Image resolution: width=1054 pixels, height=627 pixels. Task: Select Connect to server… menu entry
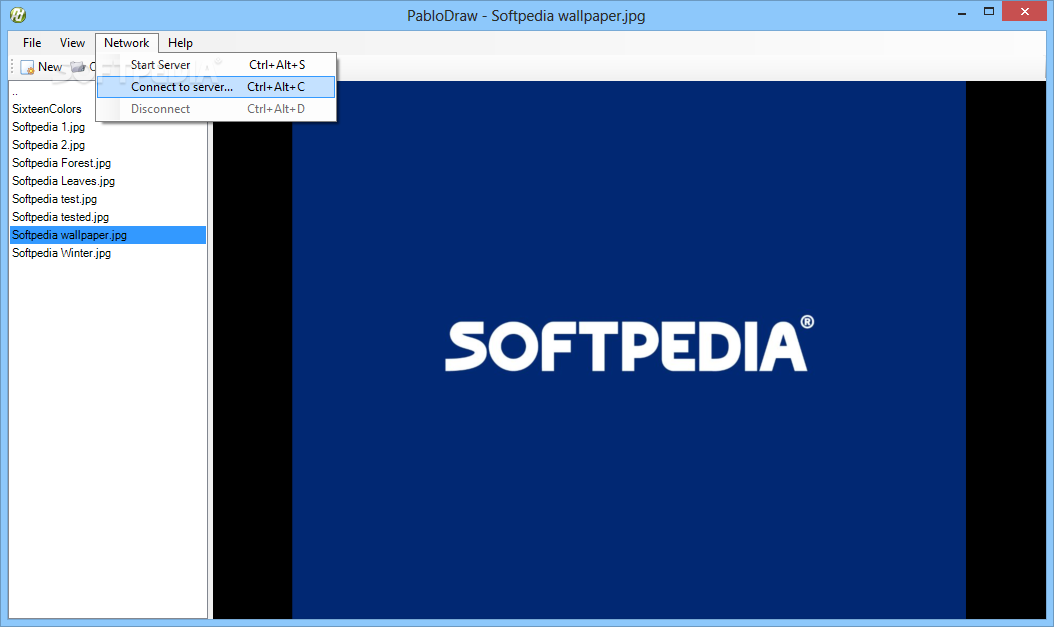(216, 87)
